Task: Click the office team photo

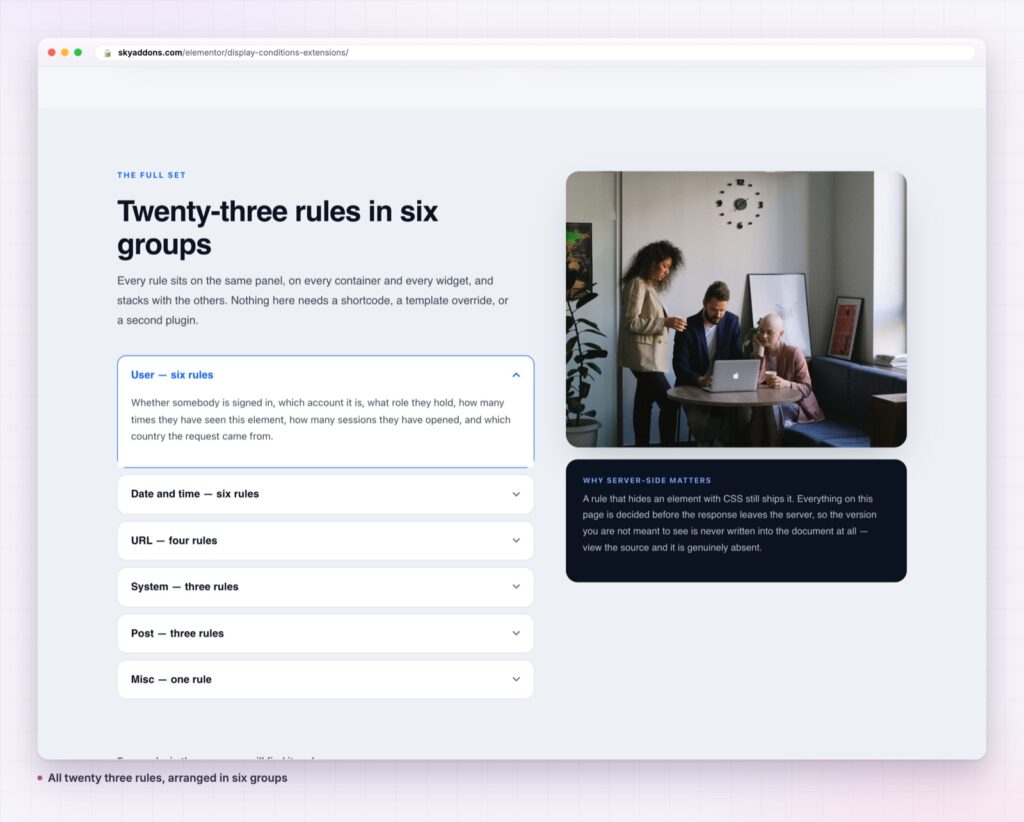Action: point(736,309)
